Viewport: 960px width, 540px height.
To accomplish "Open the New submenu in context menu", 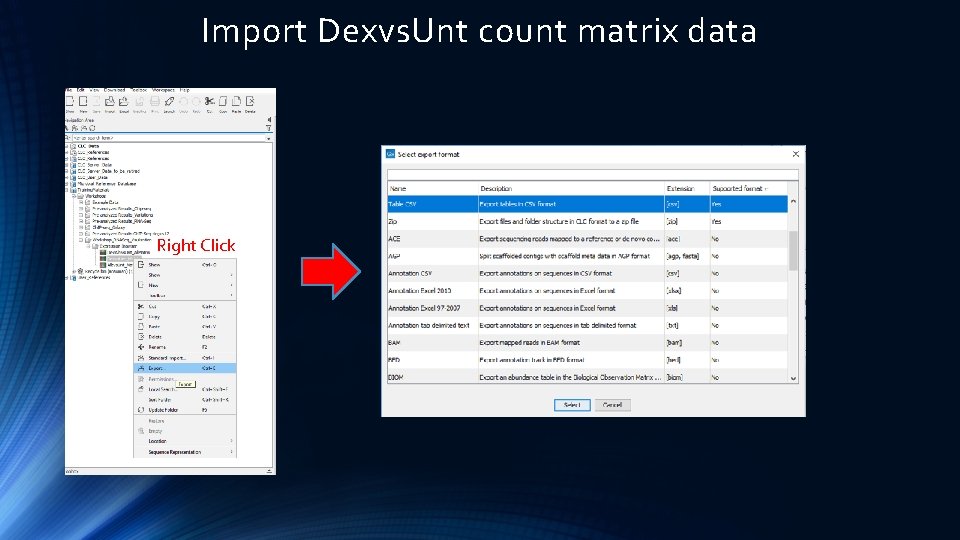I will [x=185, y=285].
